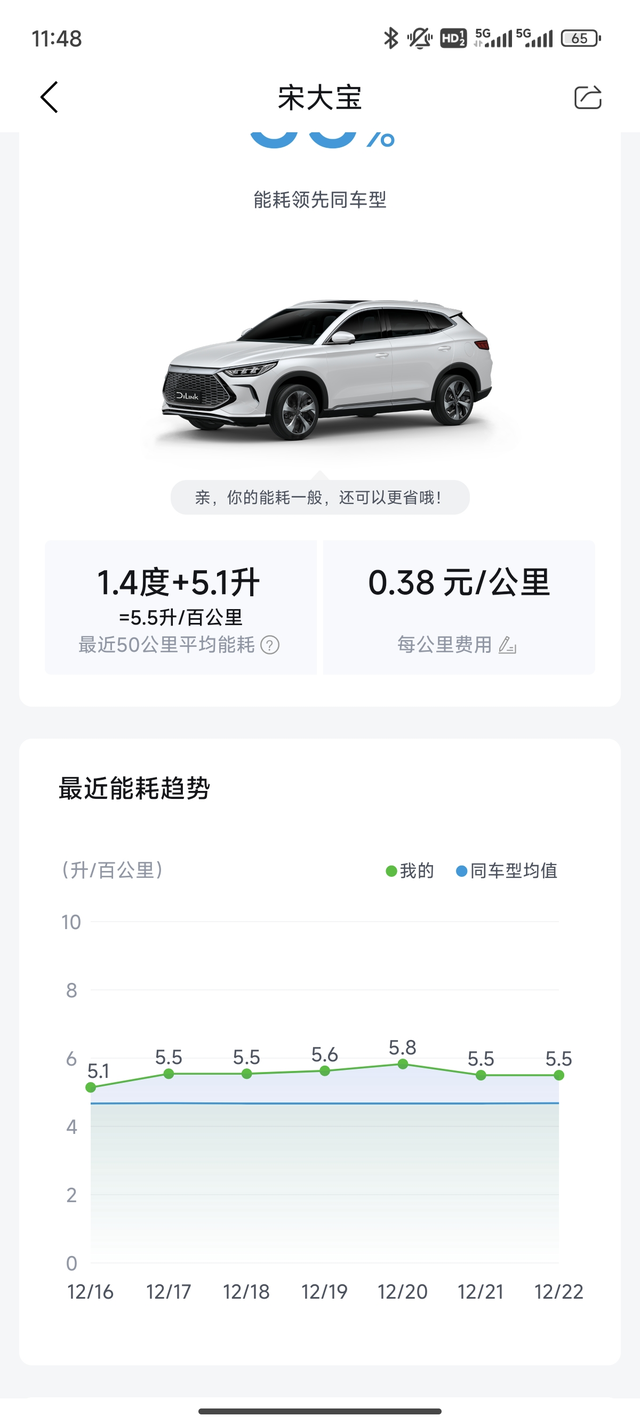The image size is (640, 1424).
Task: Tap the vehicle name 宋大宝 in title
Action: 320,97
